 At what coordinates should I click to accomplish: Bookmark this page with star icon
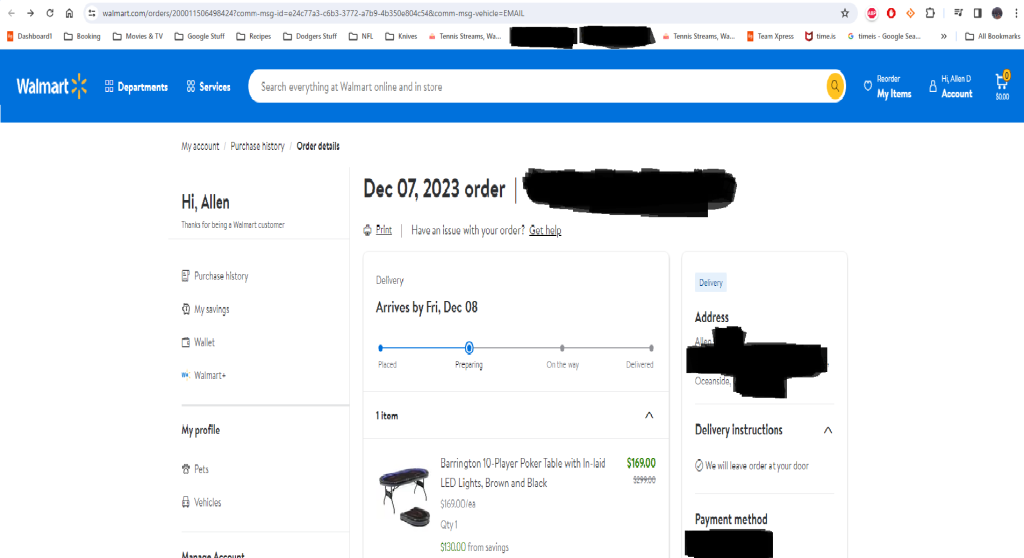coord(845,13)
